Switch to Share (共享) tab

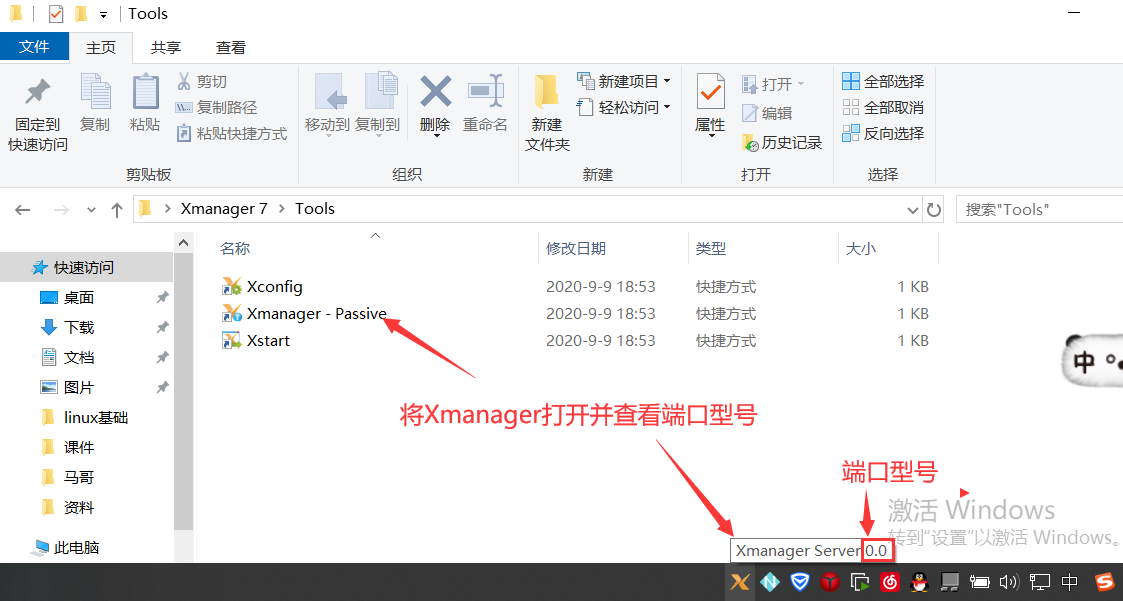pos(165,47)
